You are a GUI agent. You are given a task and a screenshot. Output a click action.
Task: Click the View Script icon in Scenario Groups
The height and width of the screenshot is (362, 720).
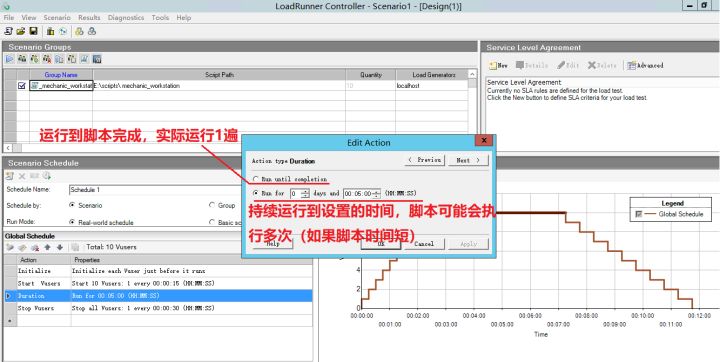84,59
